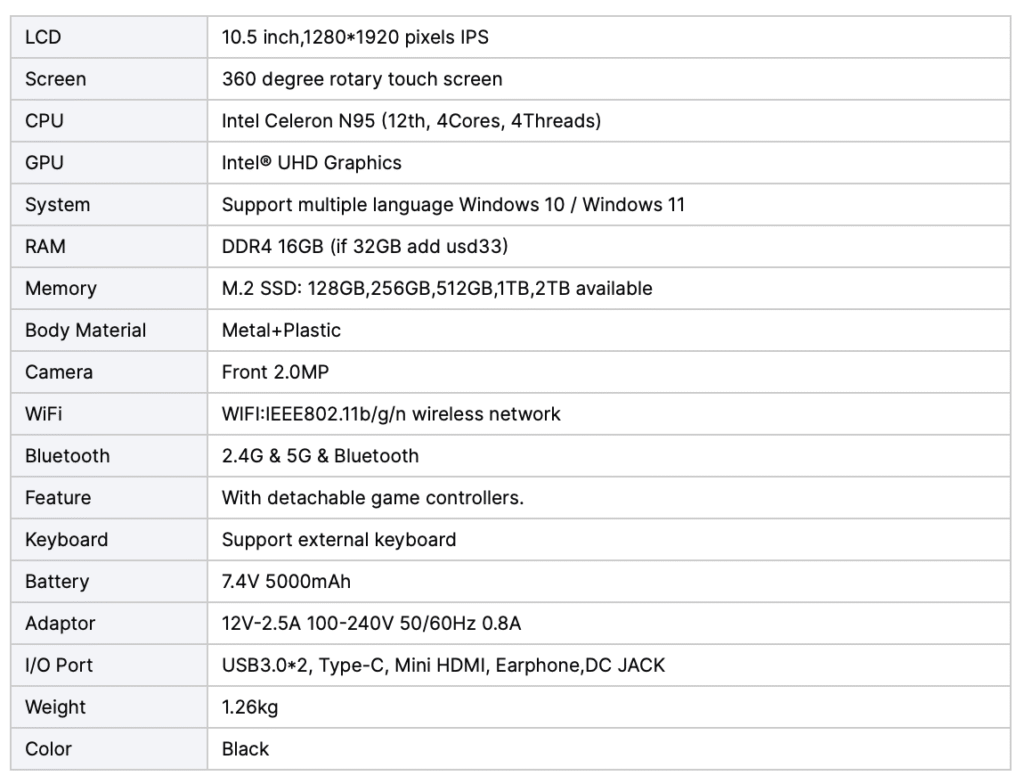The width and height of the screenshot is (1024, 784).
Task: Click the detachable game controllers text
Action: (x=372, y=498)
